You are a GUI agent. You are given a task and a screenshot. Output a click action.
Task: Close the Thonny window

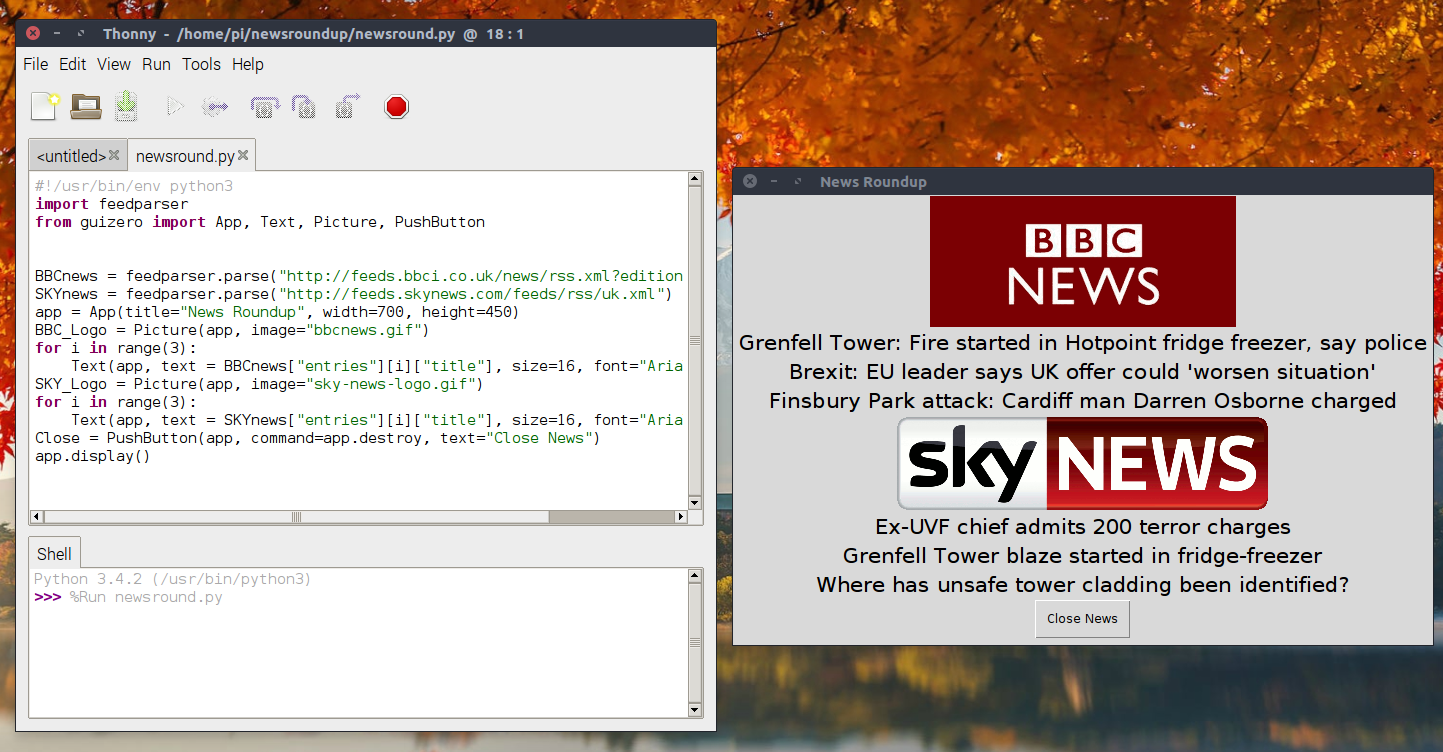tap(33, 34)
